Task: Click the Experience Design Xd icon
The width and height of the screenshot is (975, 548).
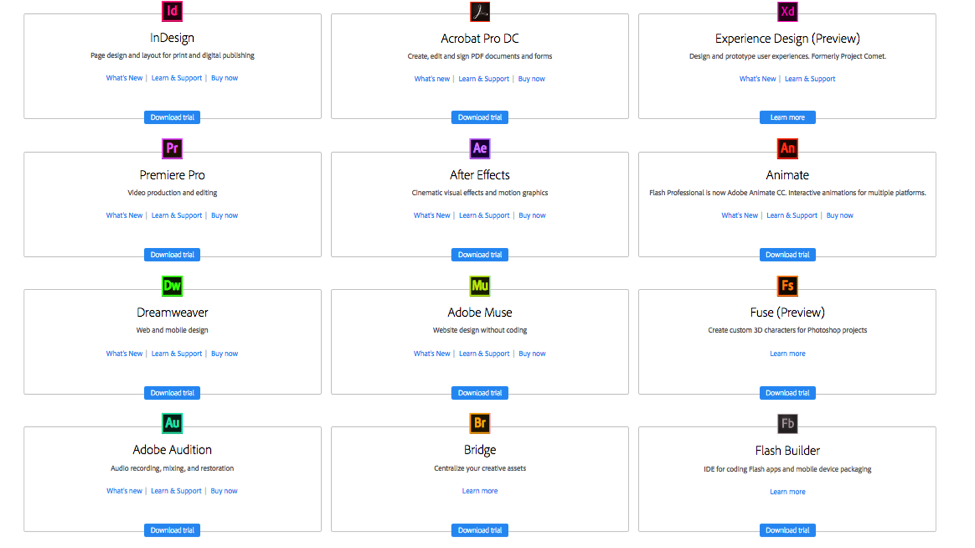Action: click(787, 11)
